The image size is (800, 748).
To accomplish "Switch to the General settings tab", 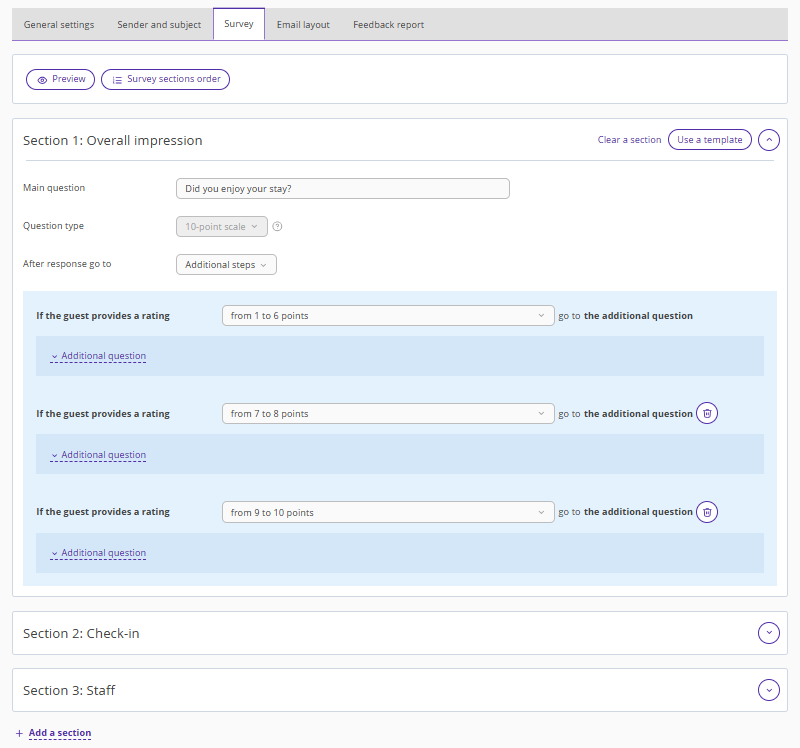I will (59, 25).
